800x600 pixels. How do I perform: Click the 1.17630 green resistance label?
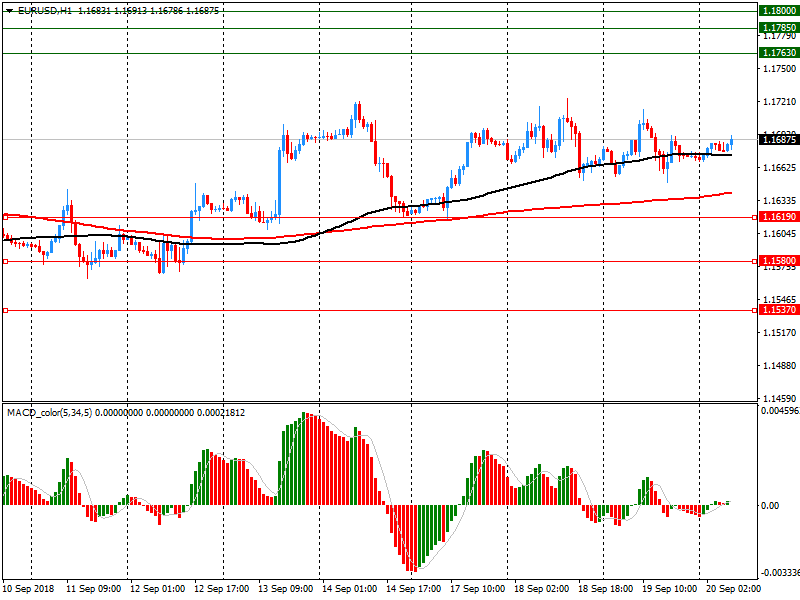(x=778, y=52)
